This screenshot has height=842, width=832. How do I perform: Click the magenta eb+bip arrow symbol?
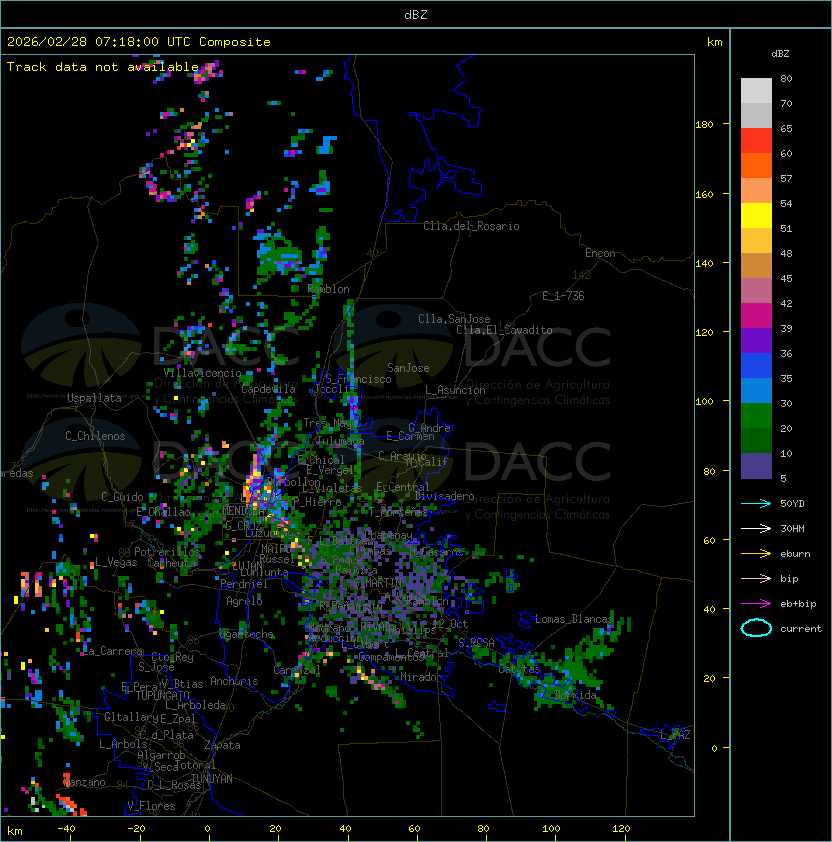[756, 604]
